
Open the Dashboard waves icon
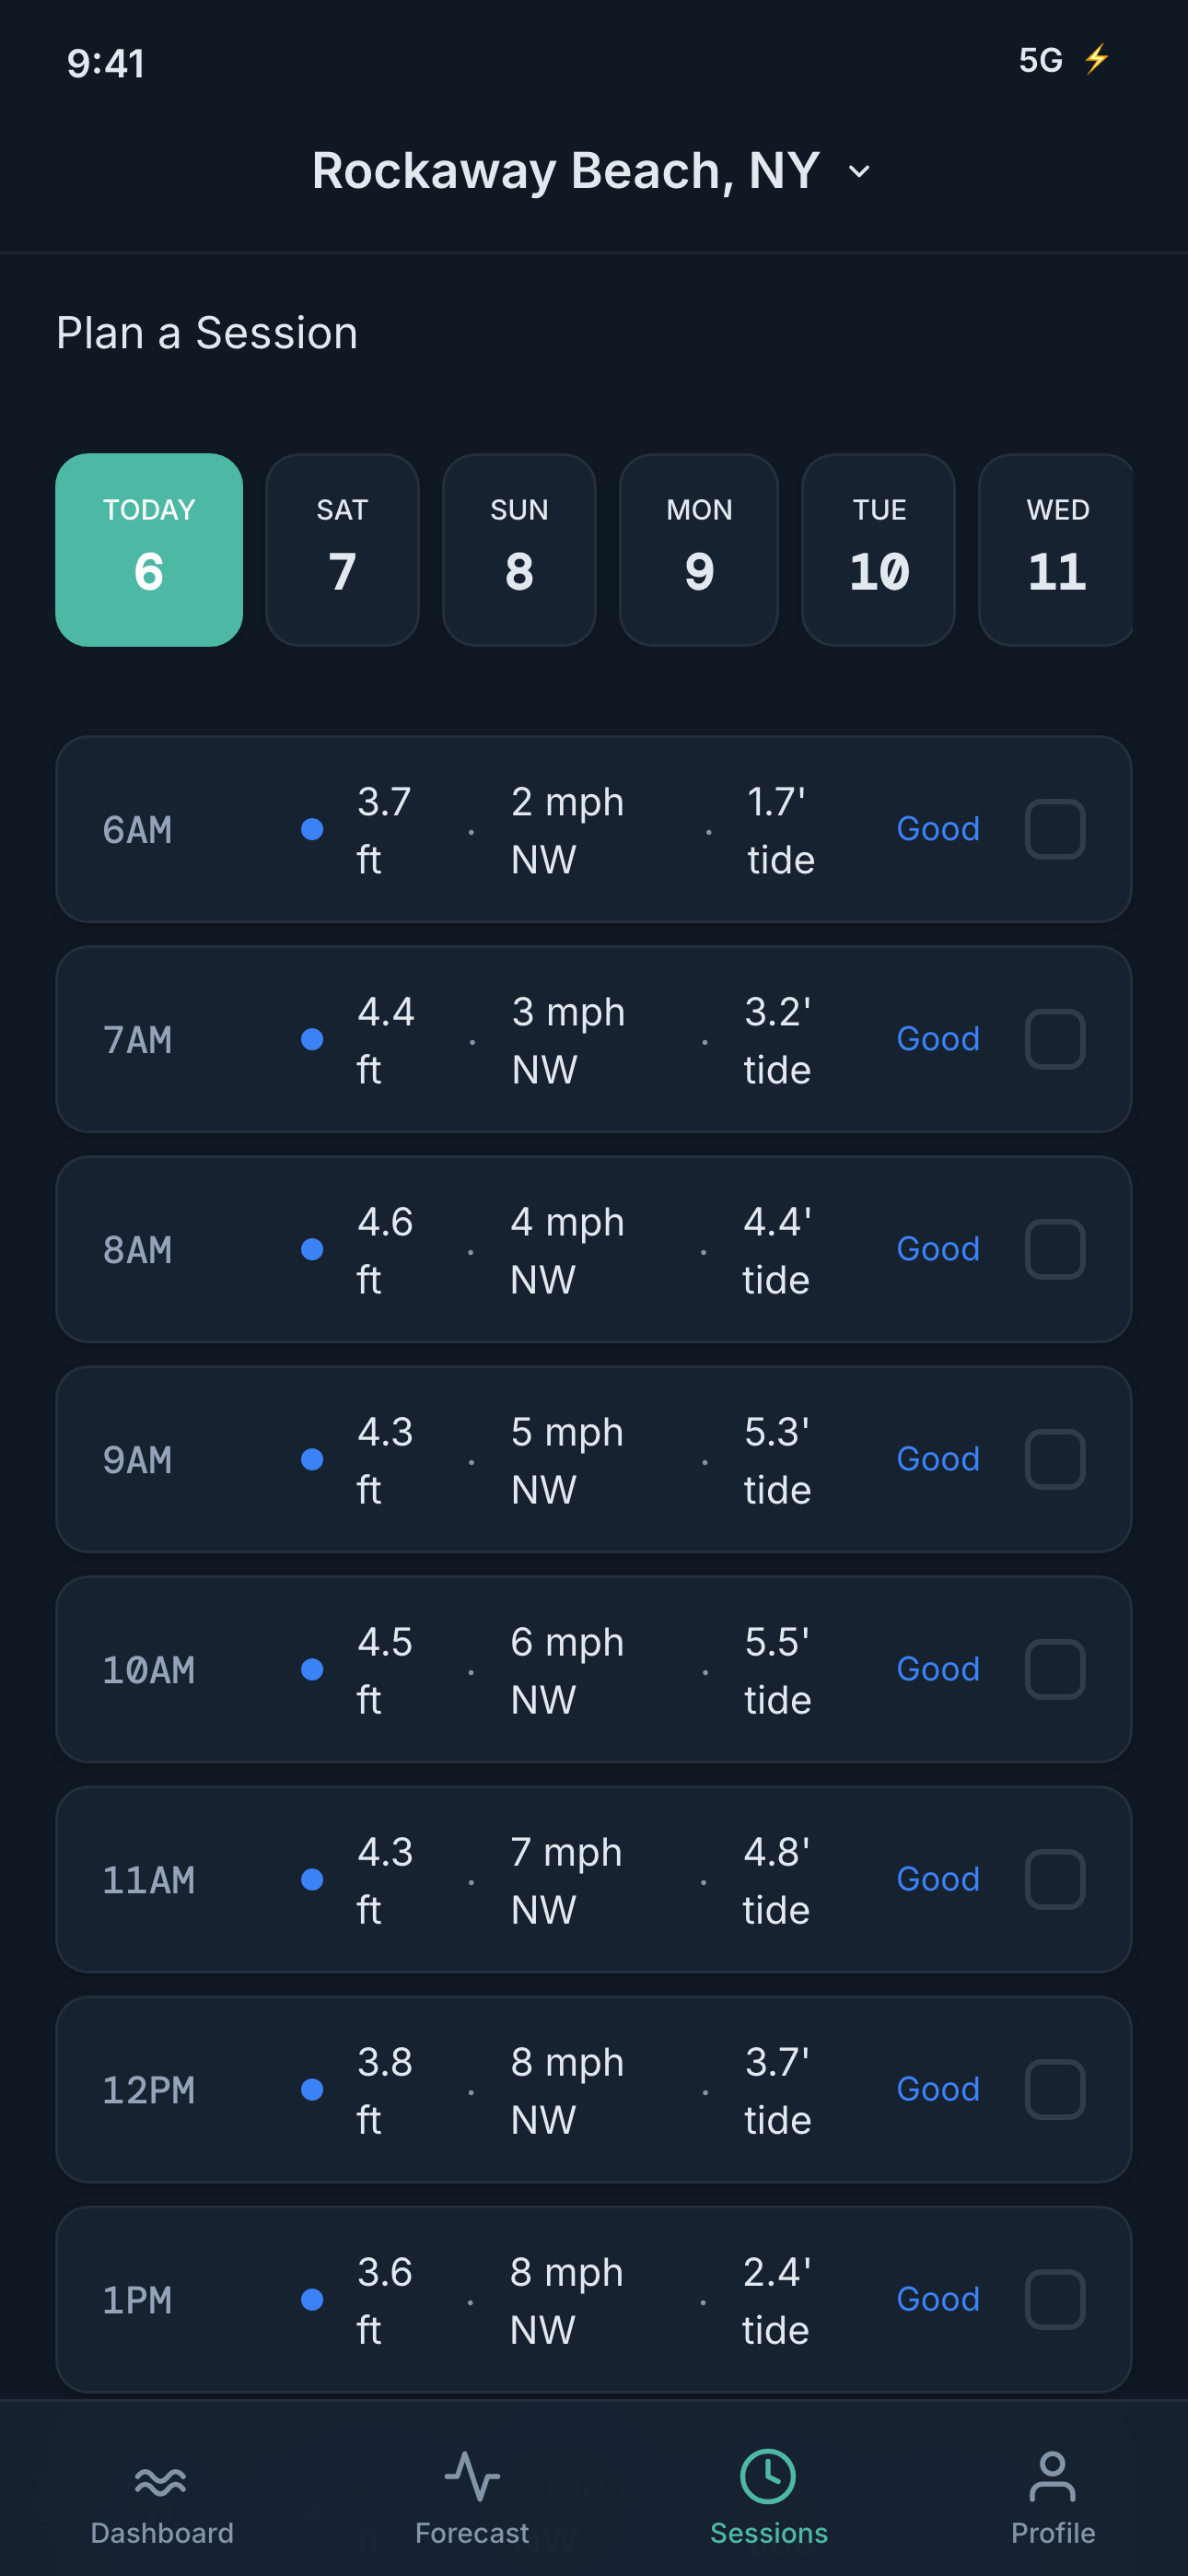click(161, 2480)
